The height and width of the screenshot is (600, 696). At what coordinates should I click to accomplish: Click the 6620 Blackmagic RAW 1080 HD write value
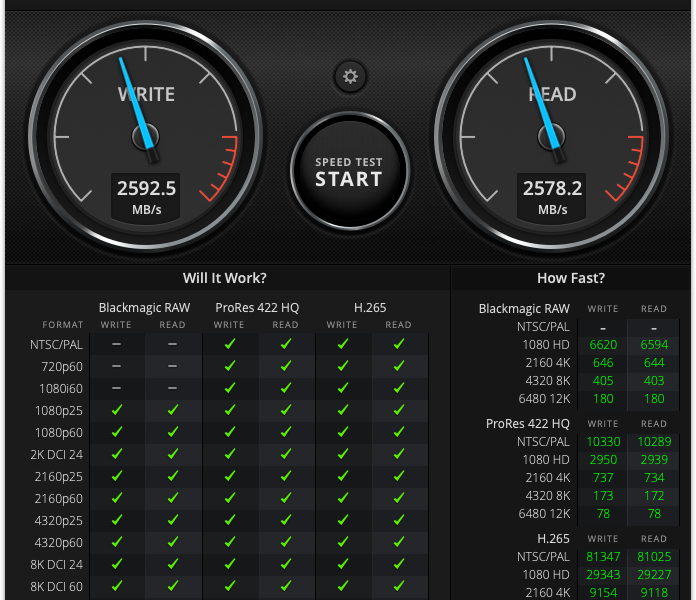pyautogui.click(x=603, y=344)
